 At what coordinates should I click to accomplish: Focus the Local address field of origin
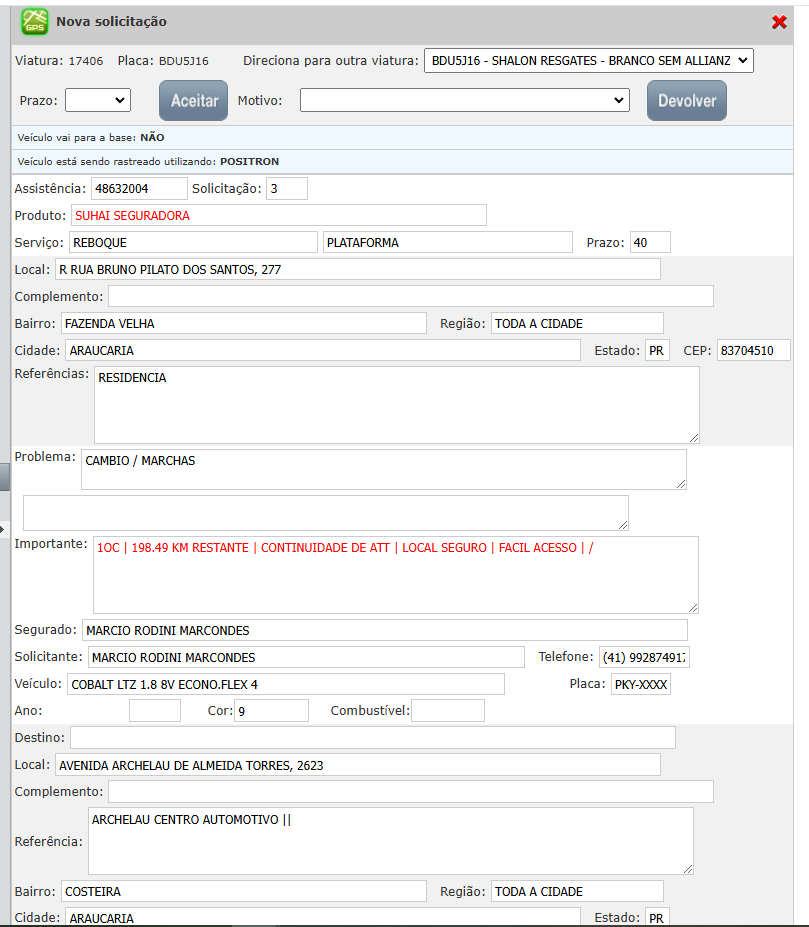[358, 269]
